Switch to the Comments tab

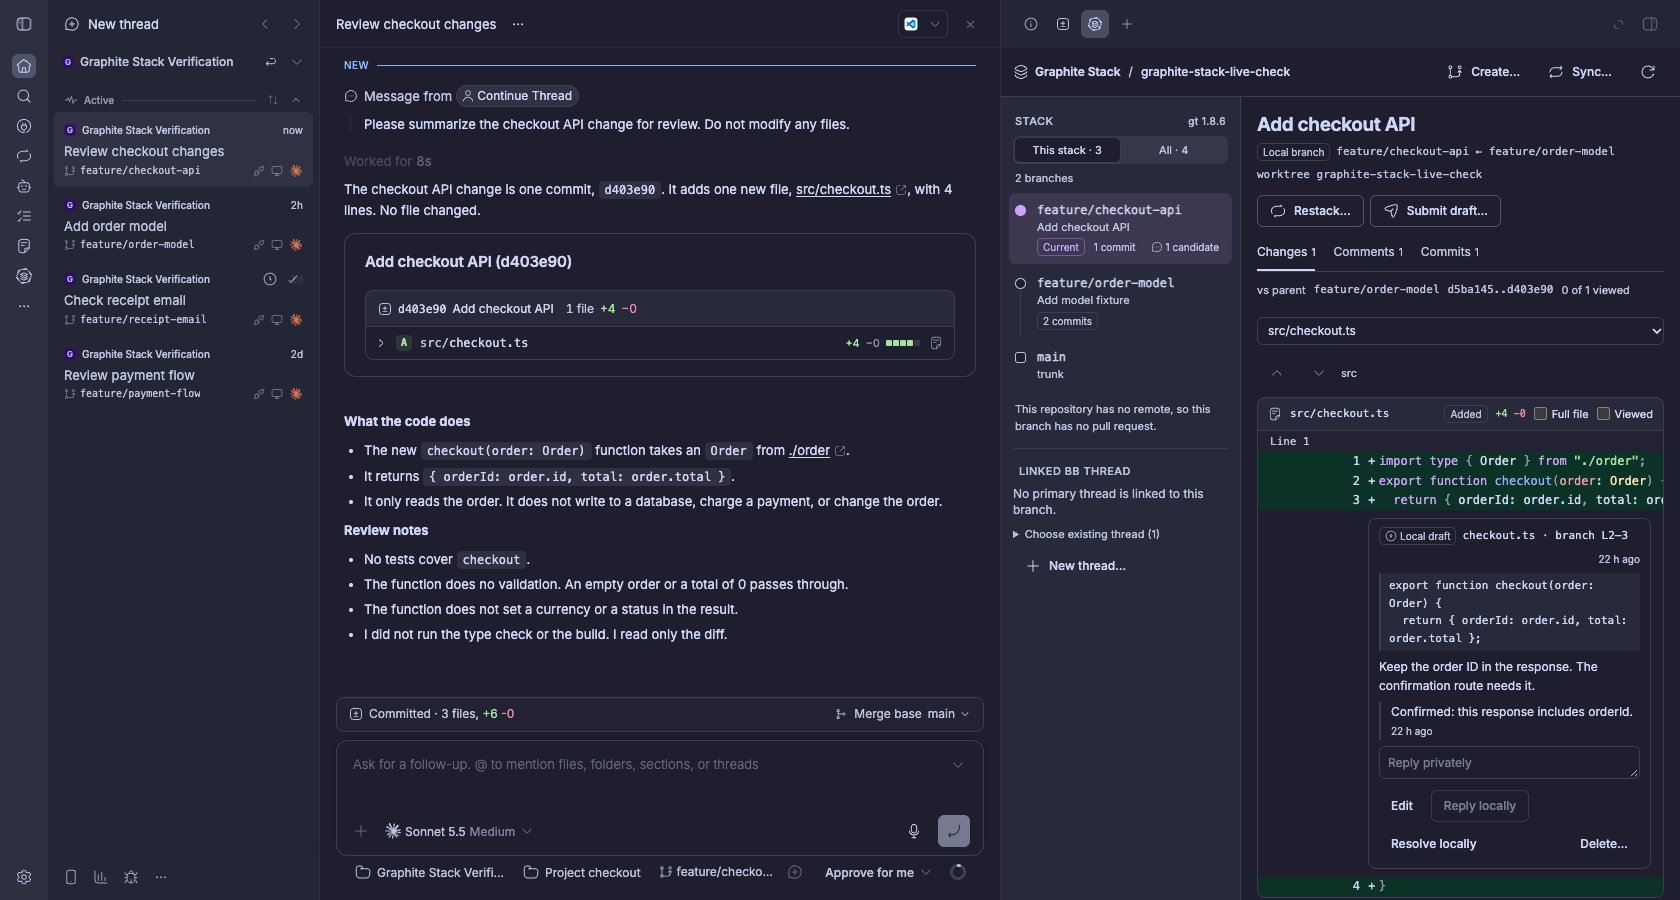[1367, 252]
